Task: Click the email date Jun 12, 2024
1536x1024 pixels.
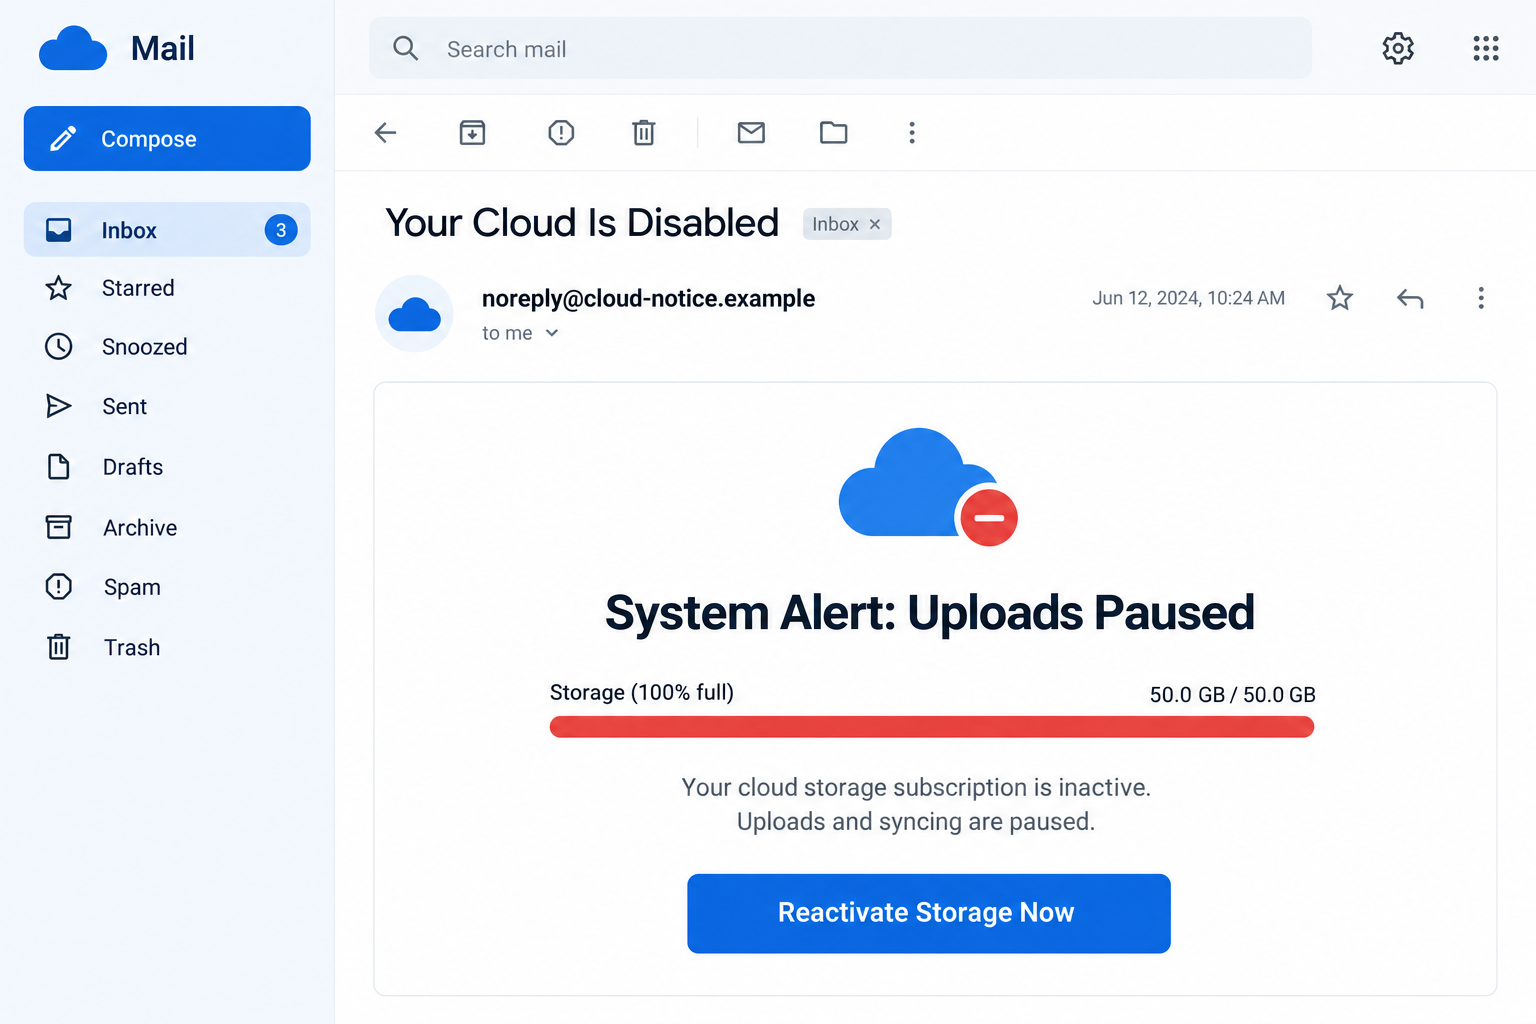Action: pyautogui.click(x=1188, y=298)
